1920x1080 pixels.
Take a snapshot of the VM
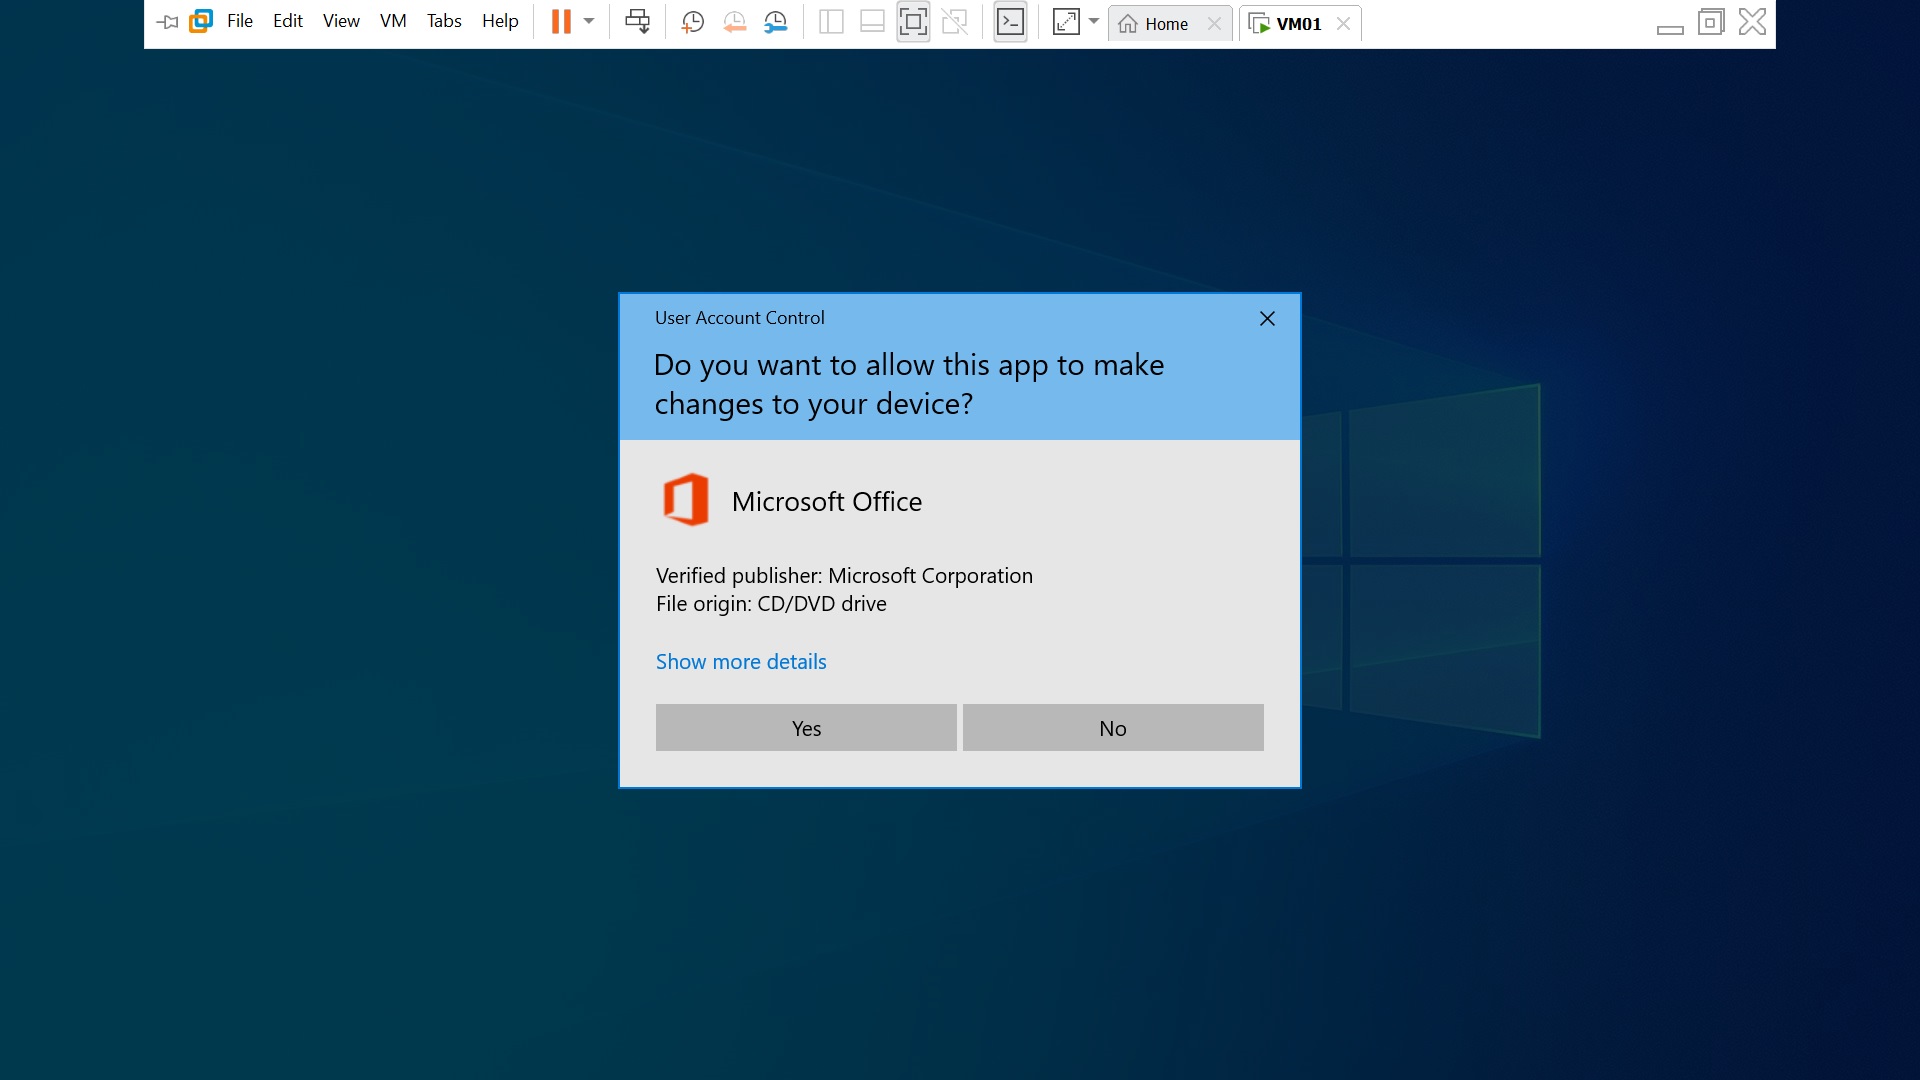[x=692, y=22]
